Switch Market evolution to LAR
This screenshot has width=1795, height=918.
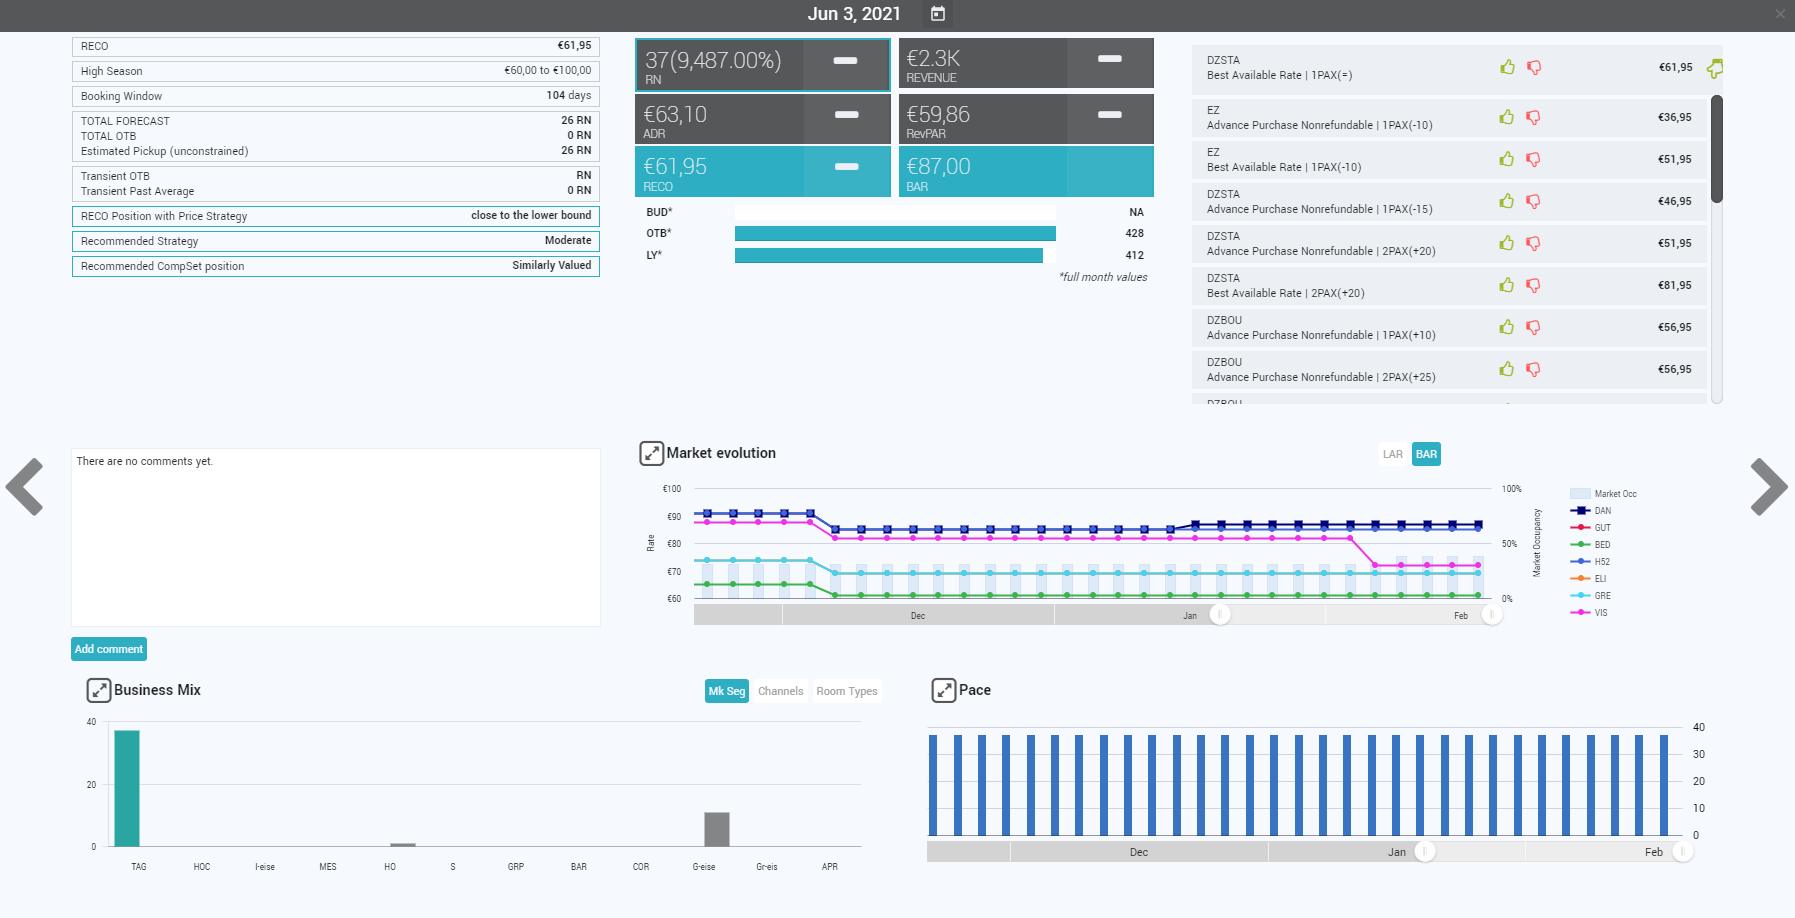(1392, 455)
